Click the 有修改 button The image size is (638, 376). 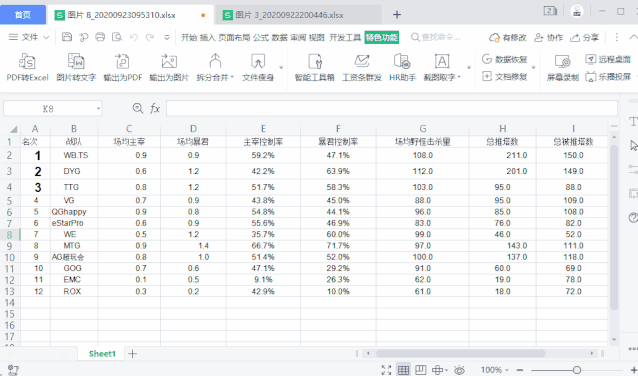pyautogui.click(x=507, y=37)
